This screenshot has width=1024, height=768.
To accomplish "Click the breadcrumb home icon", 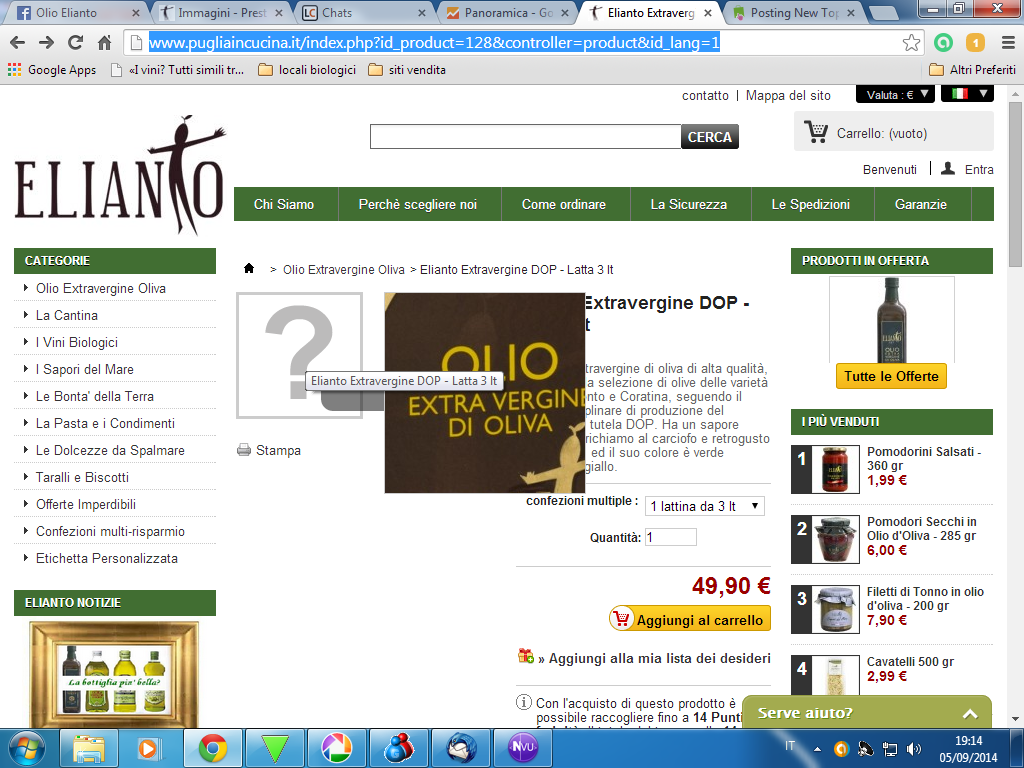I will click(249, 268).
